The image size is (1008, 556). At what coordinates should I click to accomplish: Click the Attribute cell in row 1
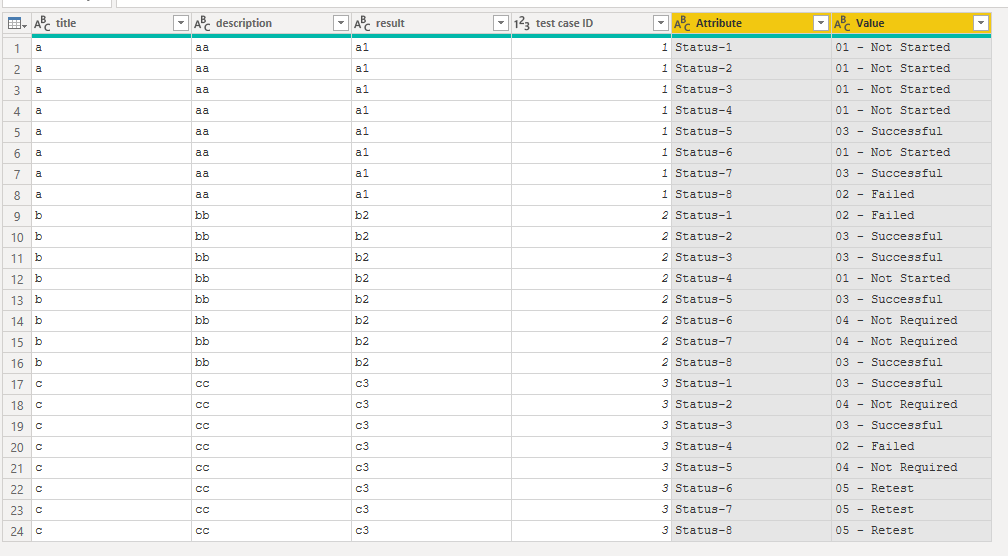(752, 48)
